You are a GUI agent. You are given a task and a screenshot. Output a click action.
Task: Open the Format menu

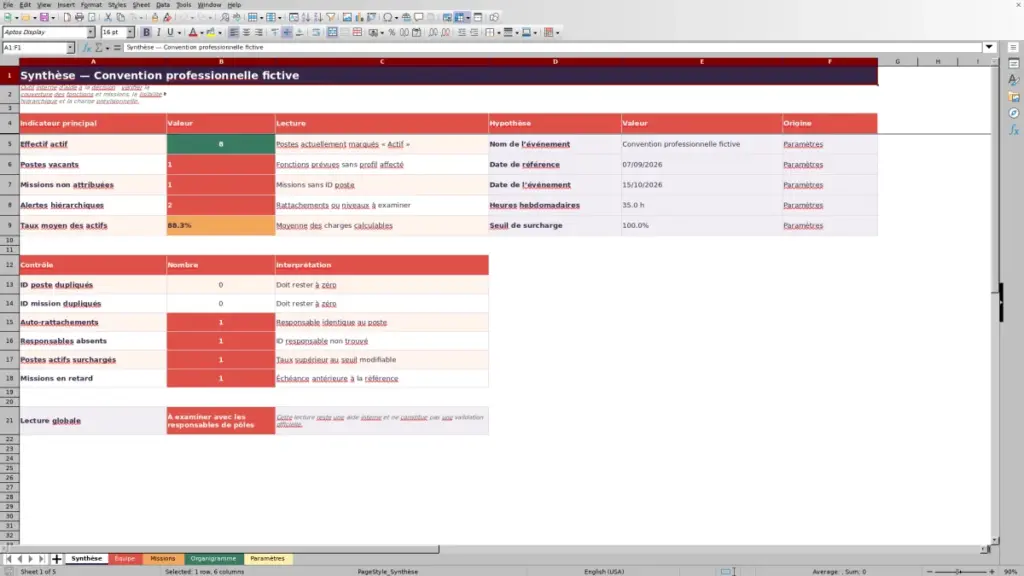coord(91,5)
